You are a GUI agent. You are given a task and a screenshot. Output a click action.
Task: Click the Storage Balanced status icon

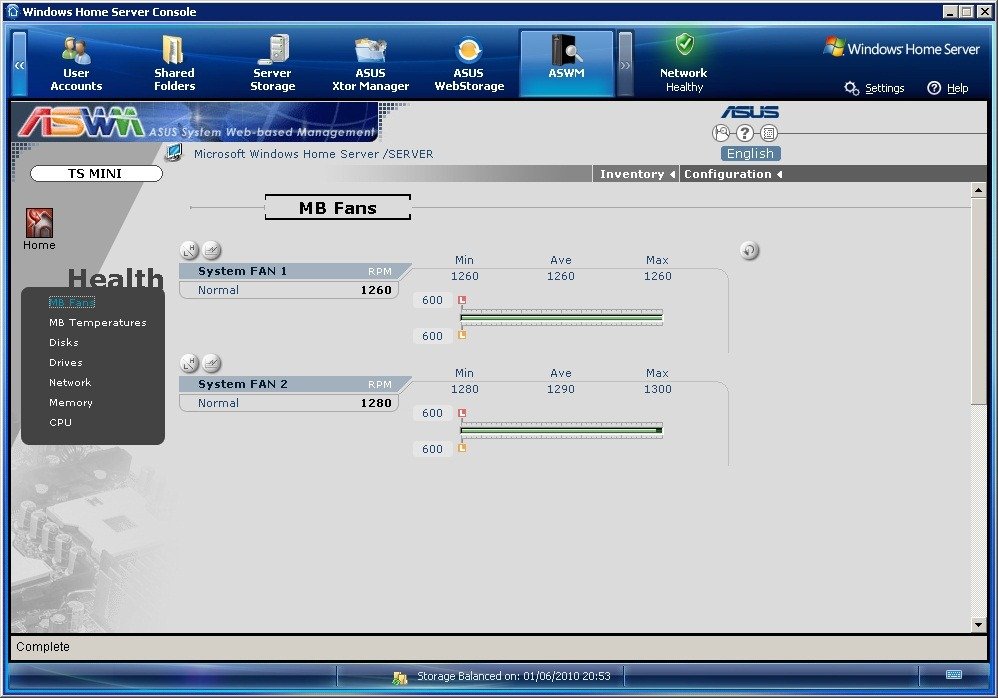tap(400, 678)
